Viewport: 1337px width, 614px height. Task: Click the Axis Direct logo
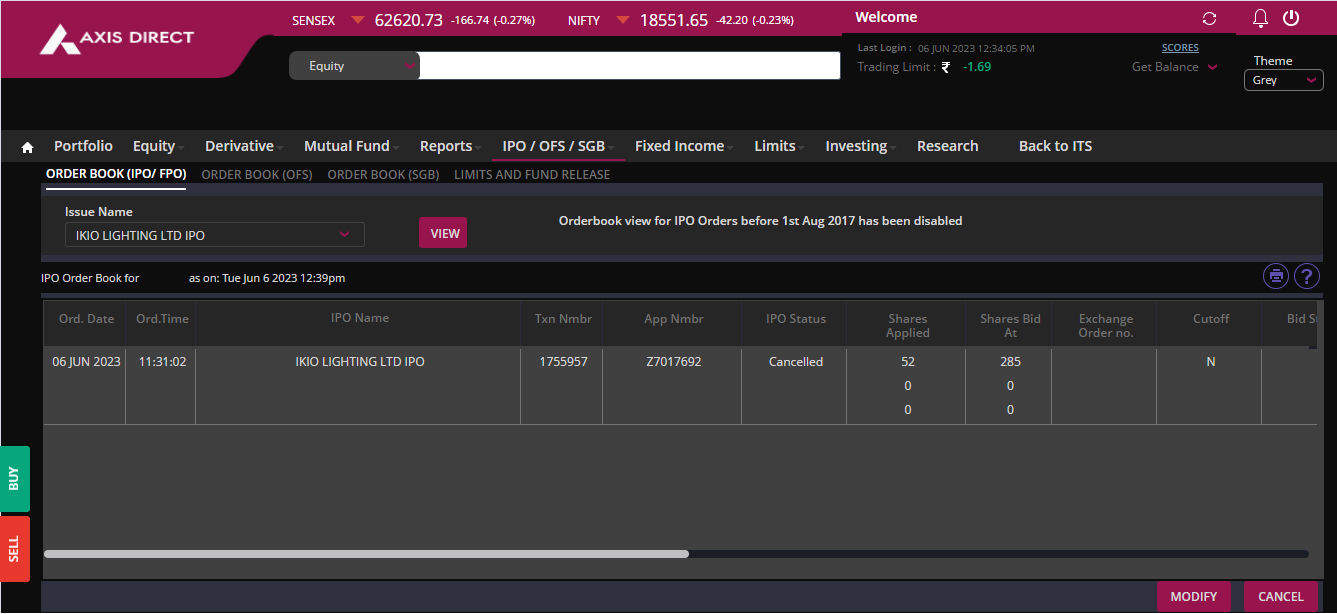click(117, 39)
